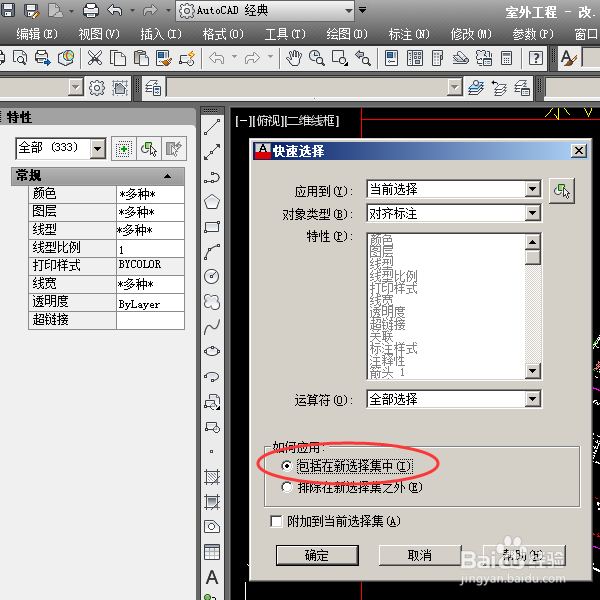Open the 插入(I) menu
This screenshot has width=600, height=600.
coord(161,34)
